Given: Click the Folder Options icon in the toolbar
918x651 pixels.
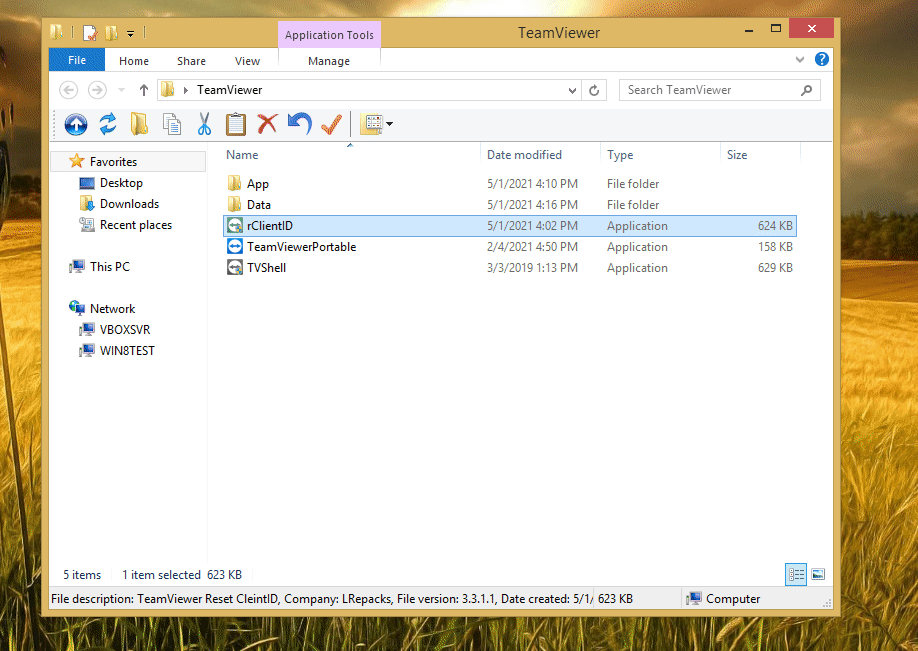Looking at the screenshot, I should coord(139,124).
